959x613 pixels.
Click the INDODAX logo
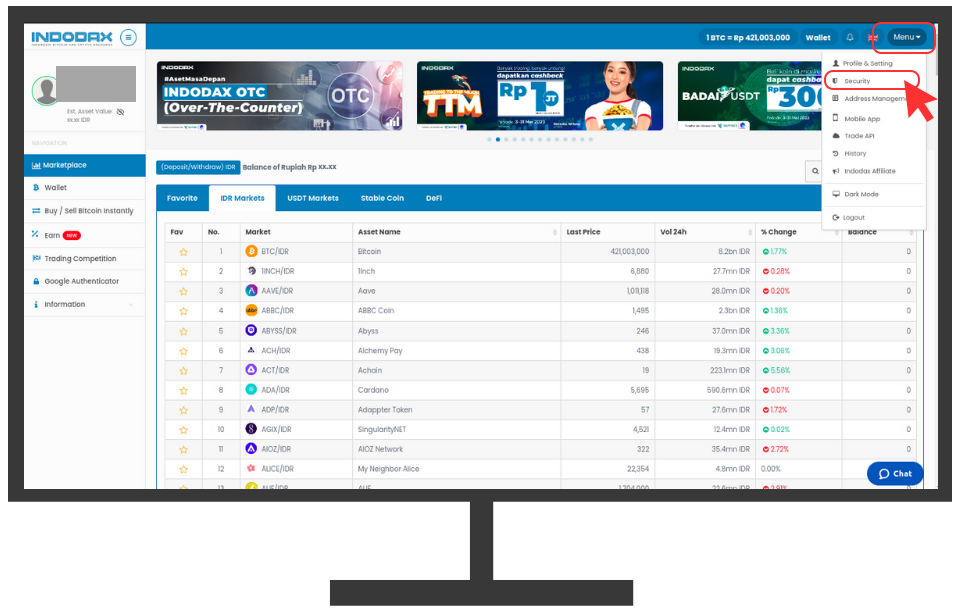pos(72,38)
